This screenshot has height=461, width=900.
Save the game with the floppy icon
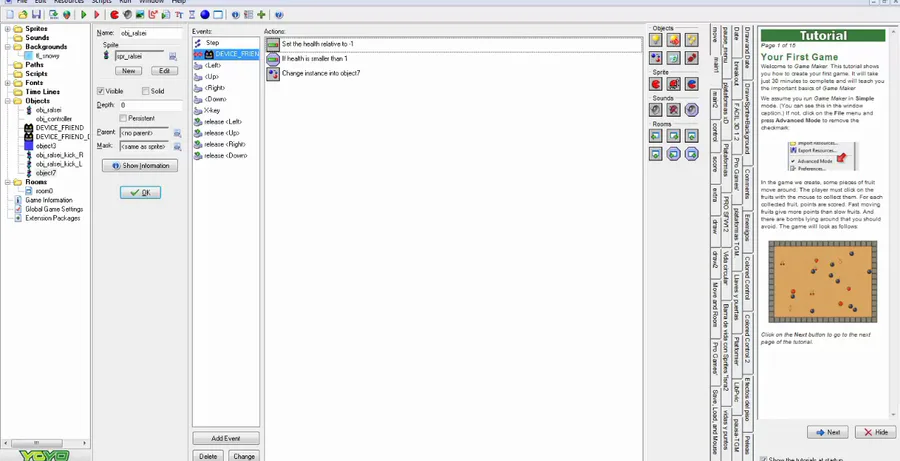36,14
